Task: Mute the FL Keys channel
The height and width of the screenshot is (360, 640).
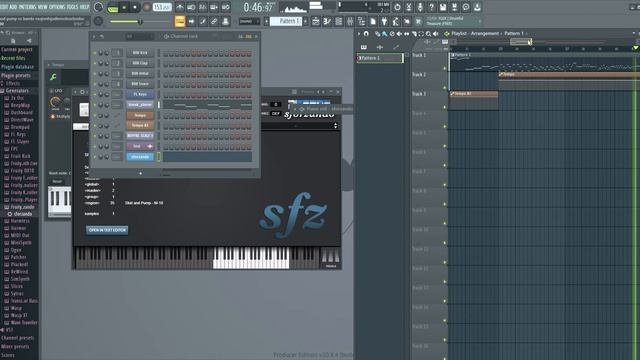Action: pos(95,94)
